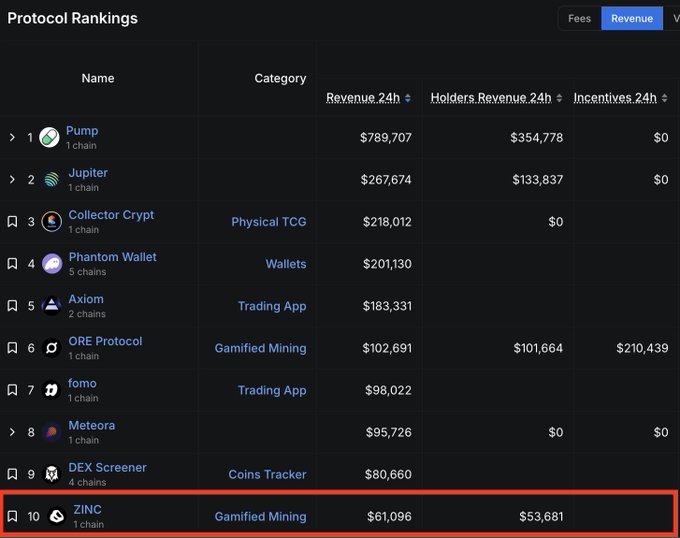The image size is (680, 538).
Task: Click the $133,837 holders revenue cell
Action: pos(538,179)
